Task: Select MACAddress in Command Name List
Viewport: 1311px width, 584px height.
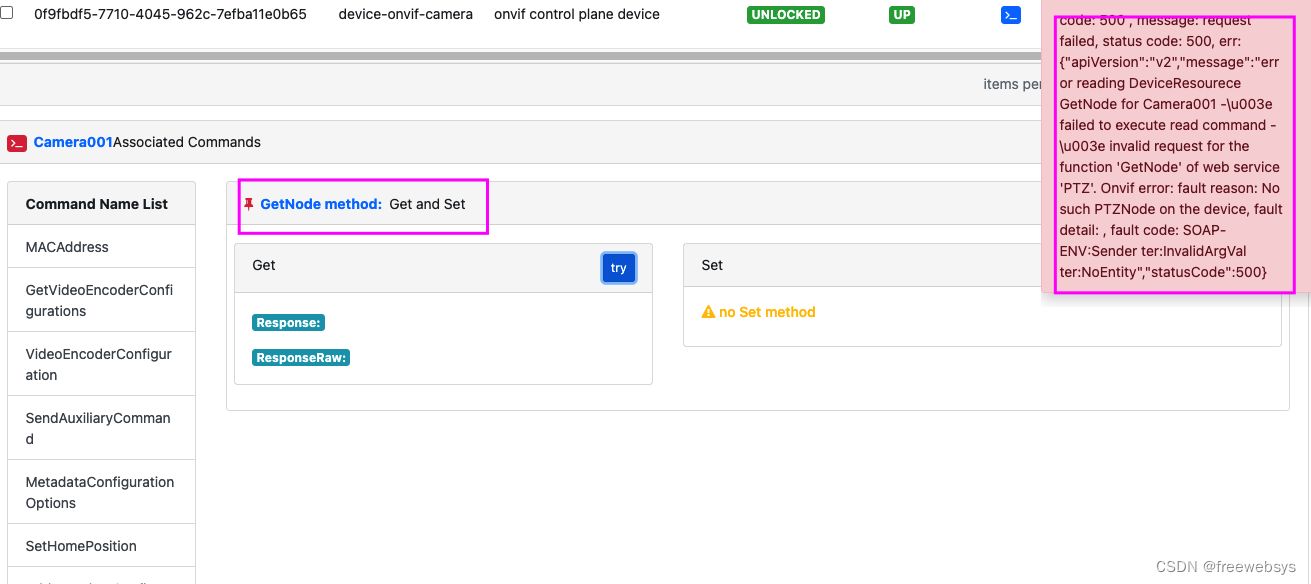Action: [101, 247]
